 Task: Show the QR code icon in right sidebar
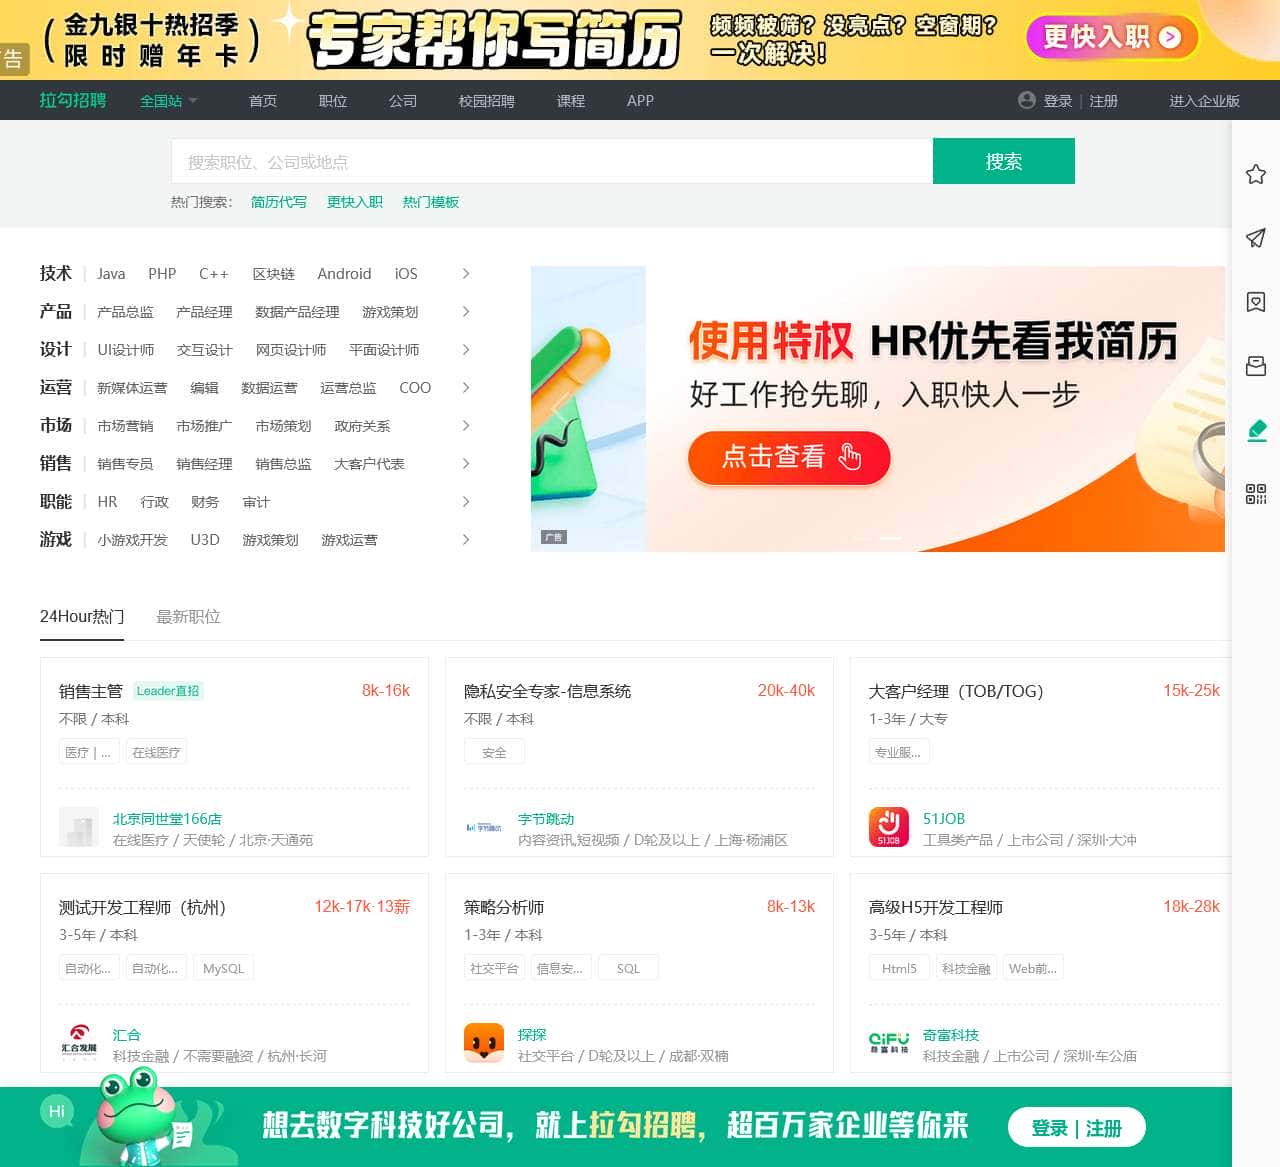coord(1256,494)
